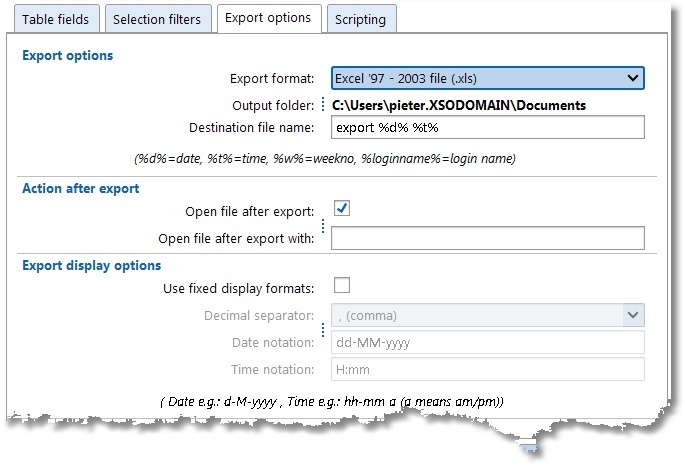Click the Export display options section header
Viewport: 685px width, 467px height.
(91, 265)
